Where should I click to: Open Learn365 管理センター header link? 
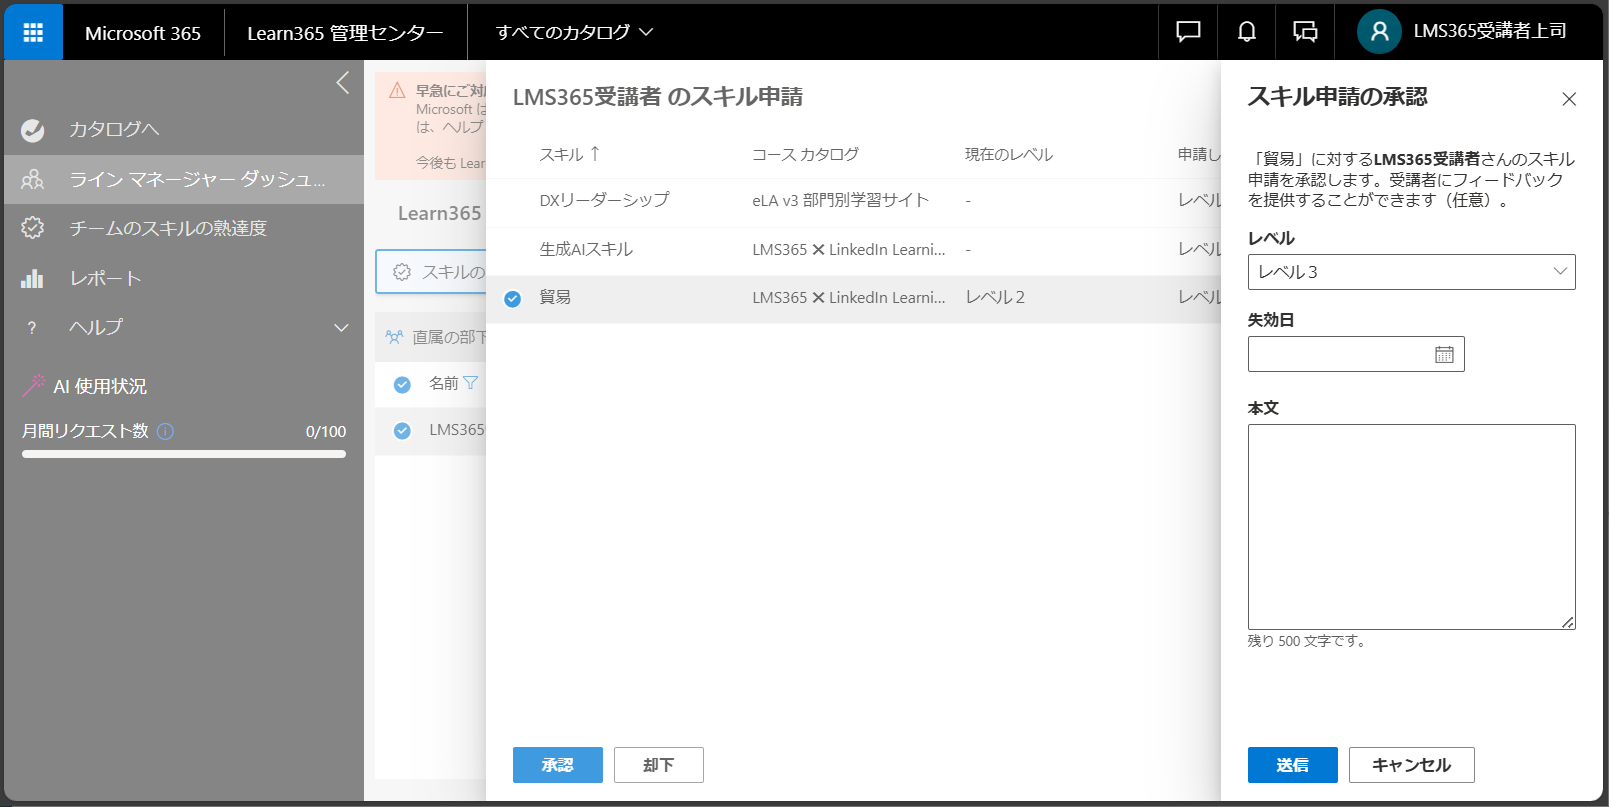345,33
